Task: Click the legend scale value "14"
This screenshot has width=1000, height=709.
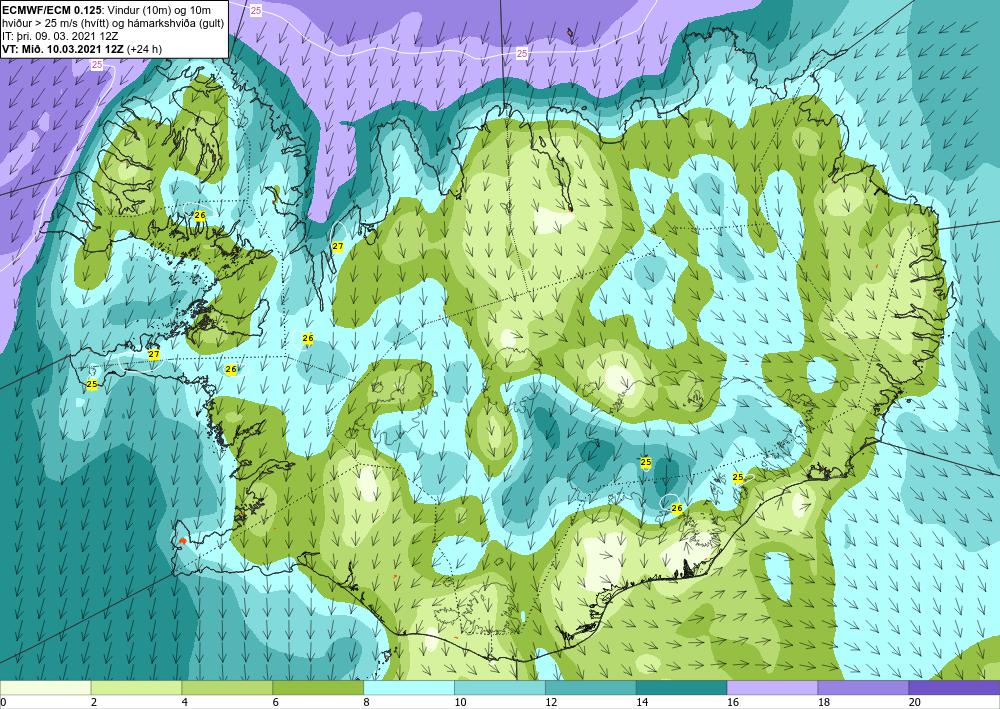Action: pos(642,703)
